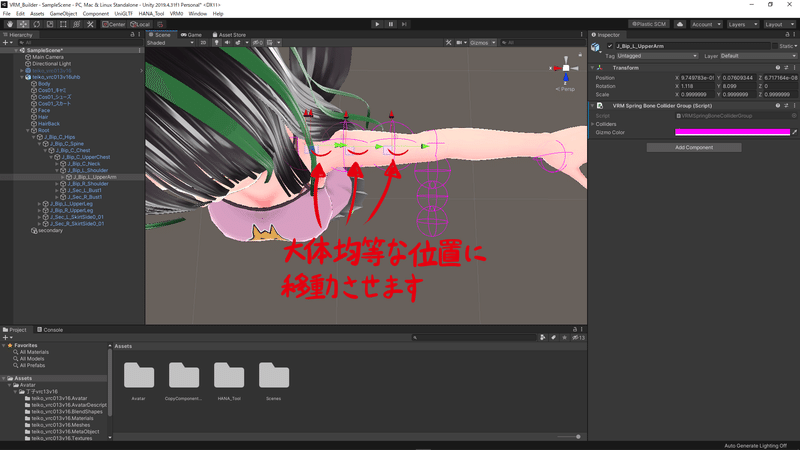Select the Scale tool in toolbar
This screenshot has height=450, width=800.
(x=49, y=24)
